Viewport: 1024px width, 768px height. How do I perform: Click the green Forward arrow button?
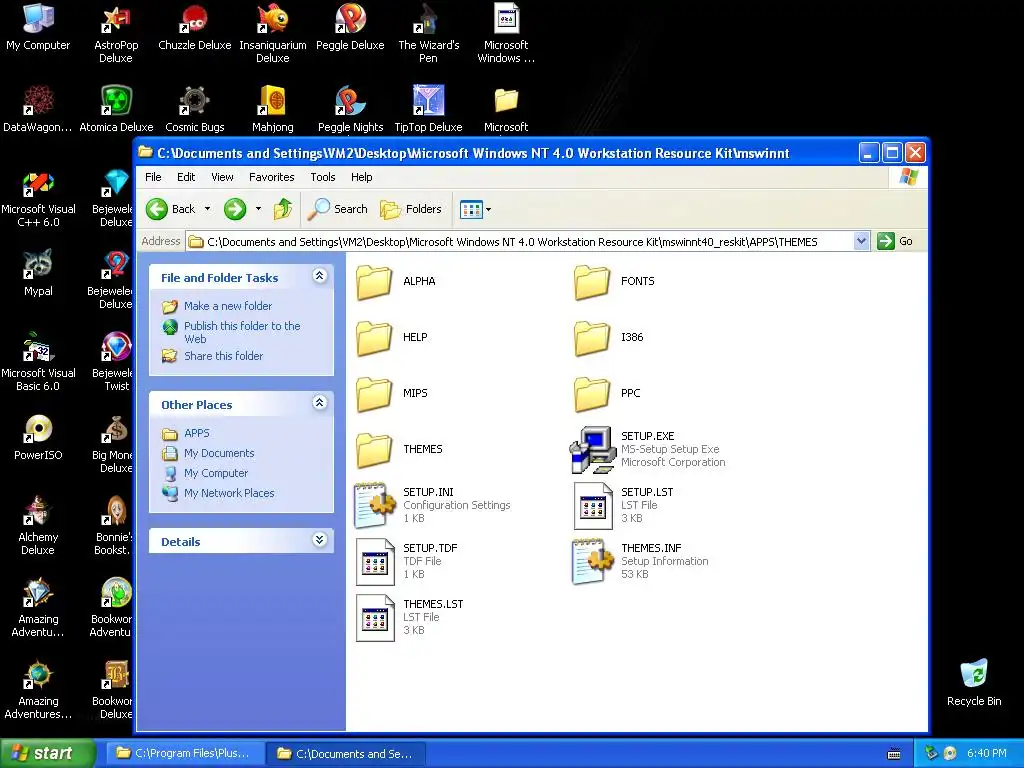click(235, 209)
